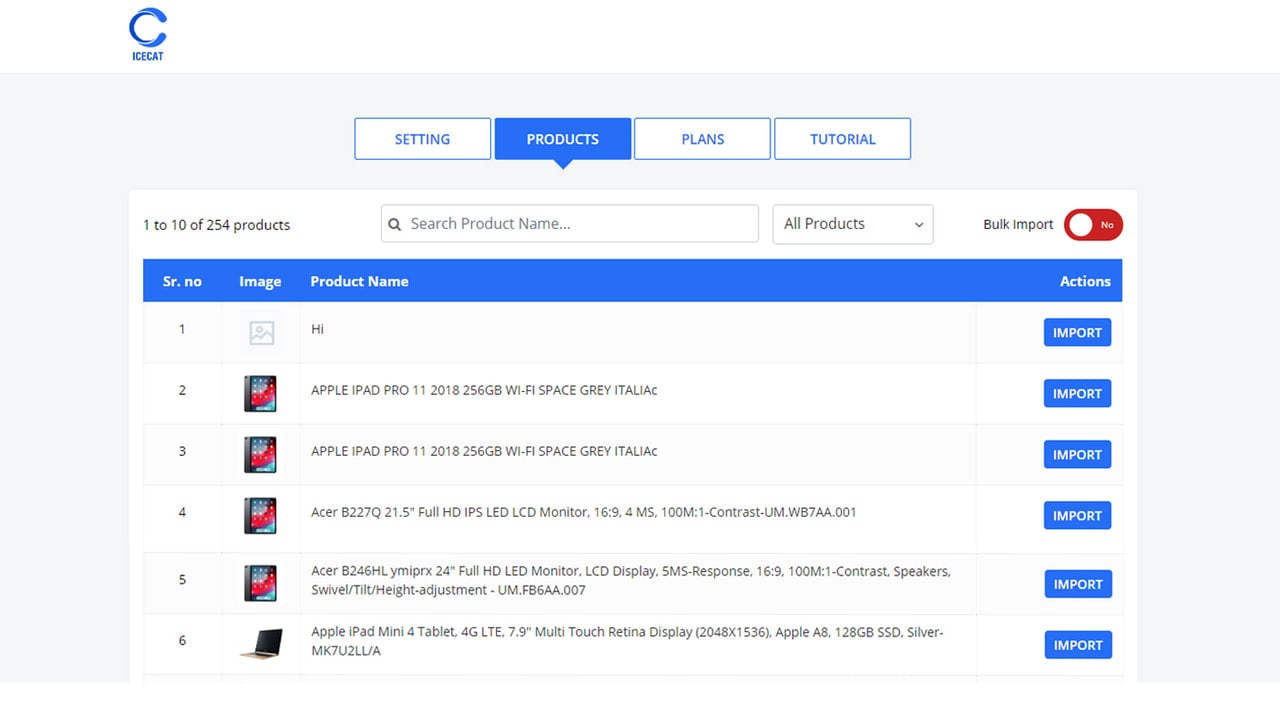The height and width of the screenshot is (720, 1280).
Task: Expand the All Products dropdown
Action: [853, 224]
